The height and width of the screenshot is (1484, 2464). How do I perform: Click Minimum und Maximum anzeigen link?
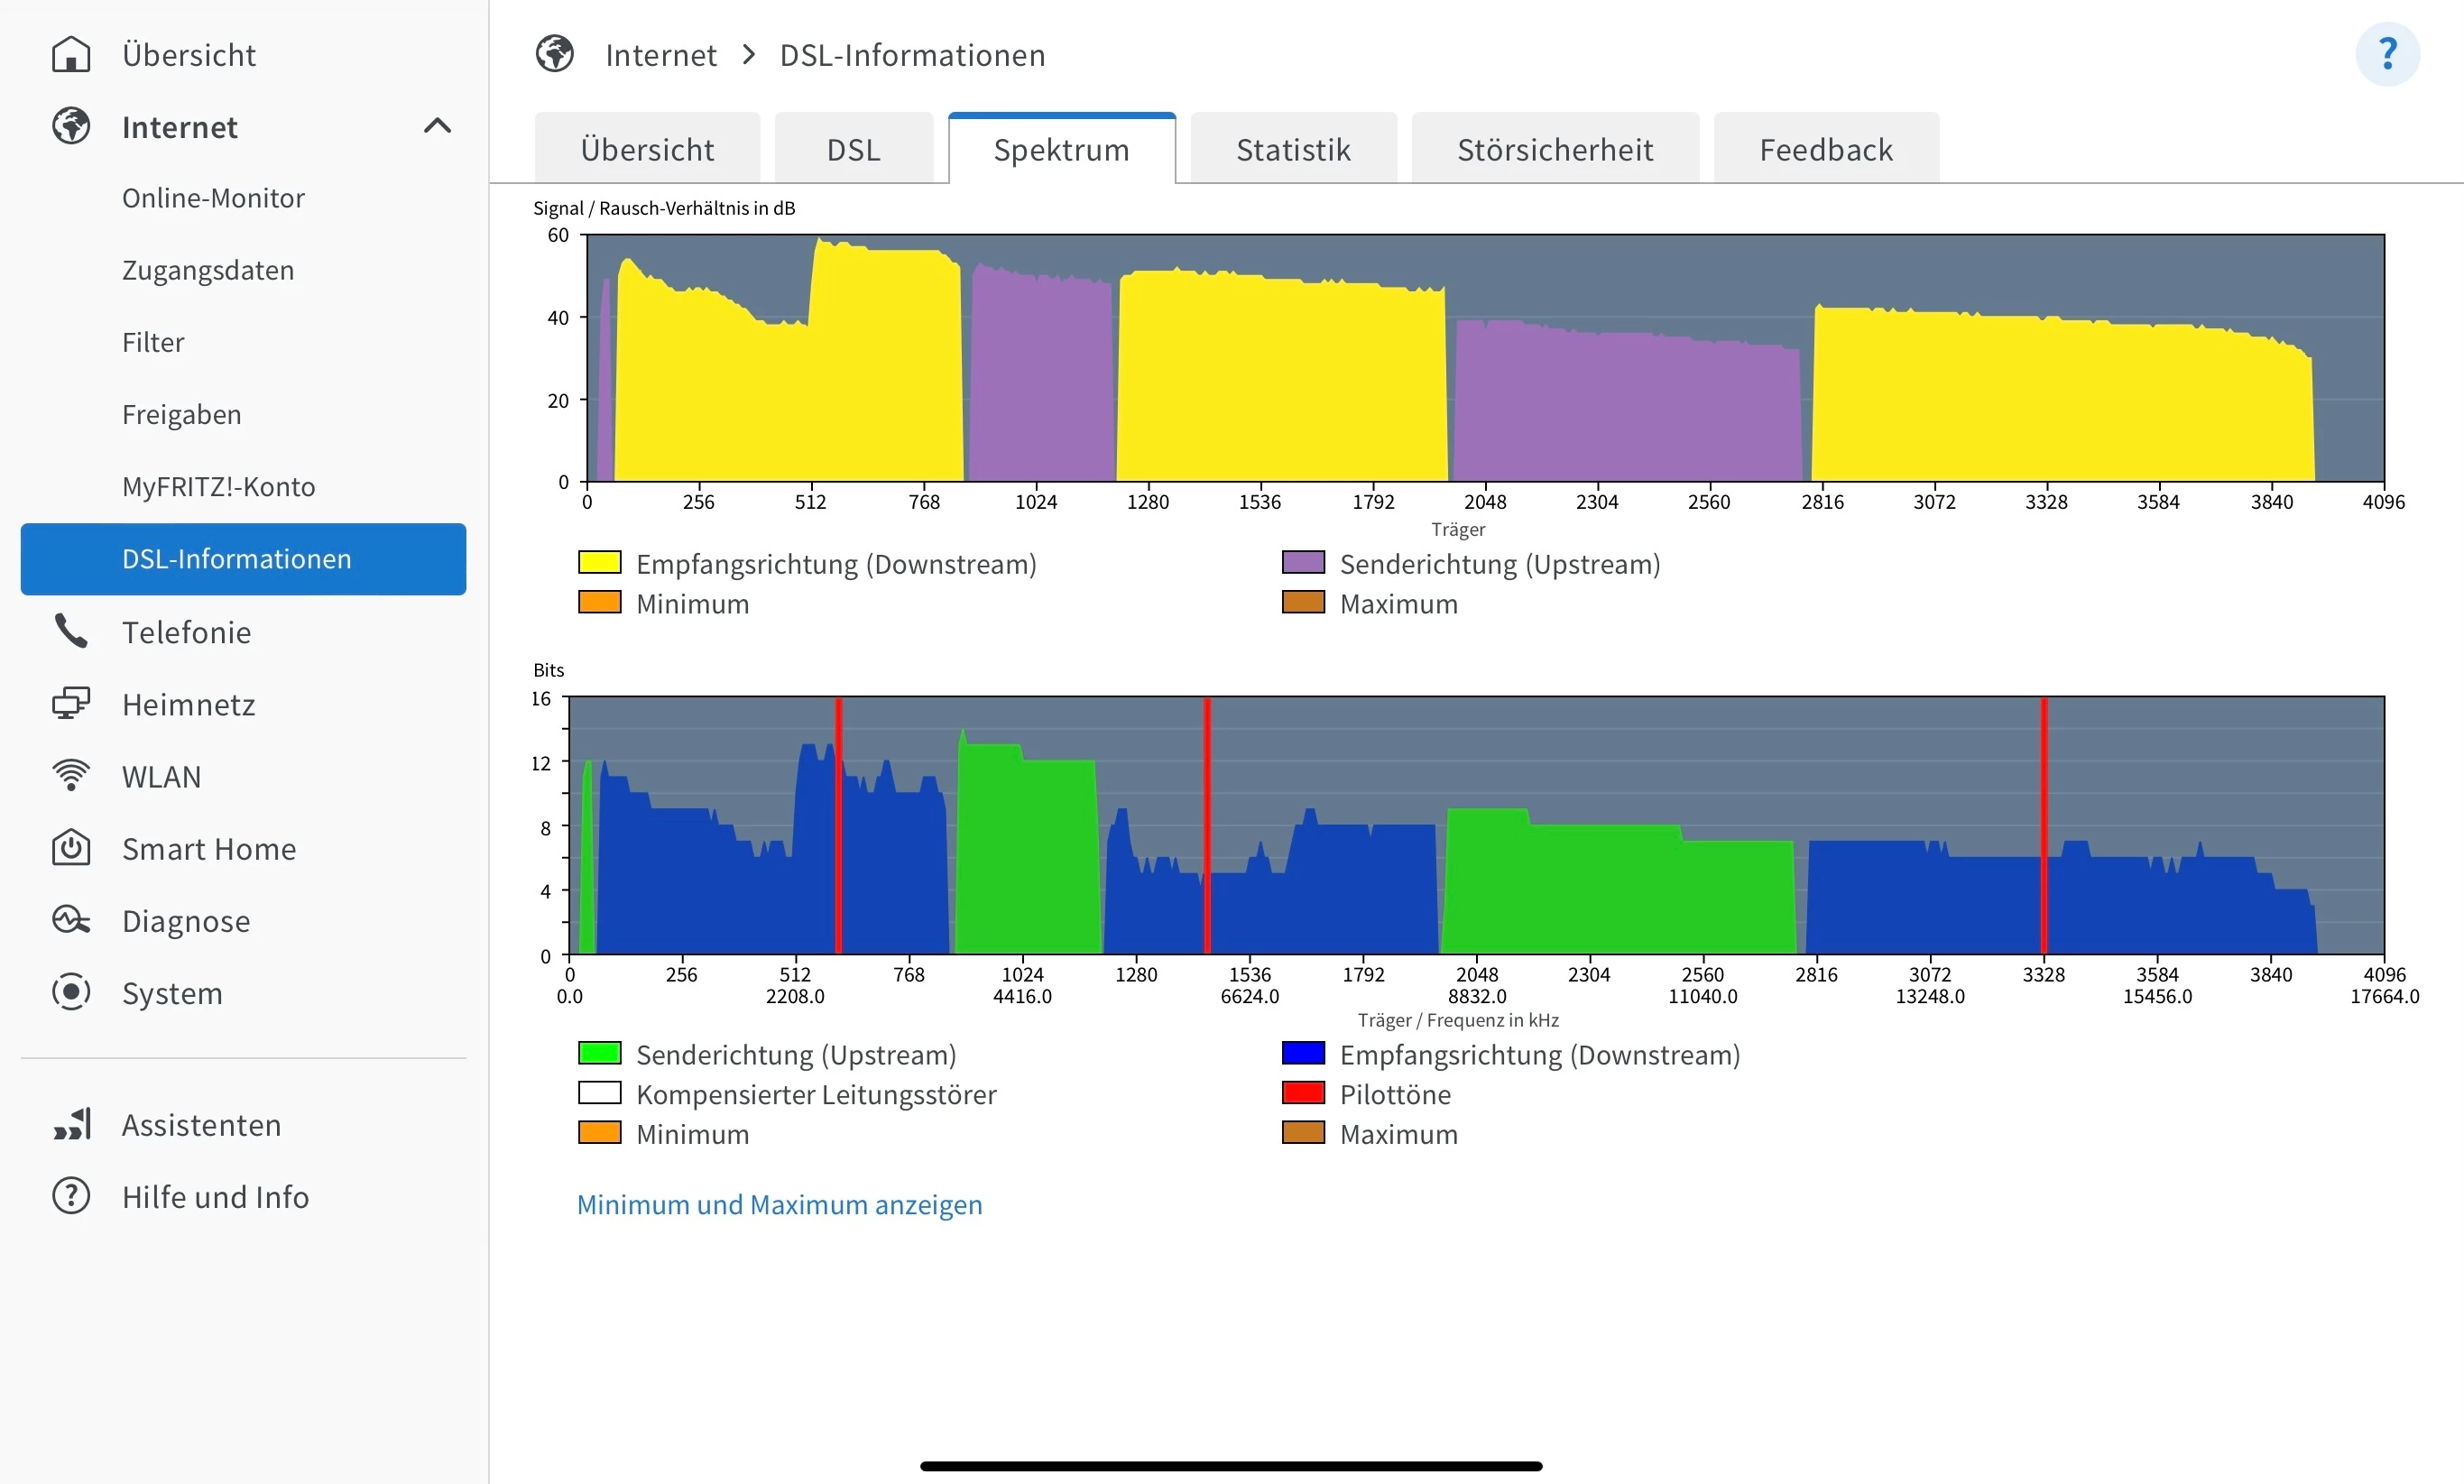pyautogui.click(x=779, y=1204)
